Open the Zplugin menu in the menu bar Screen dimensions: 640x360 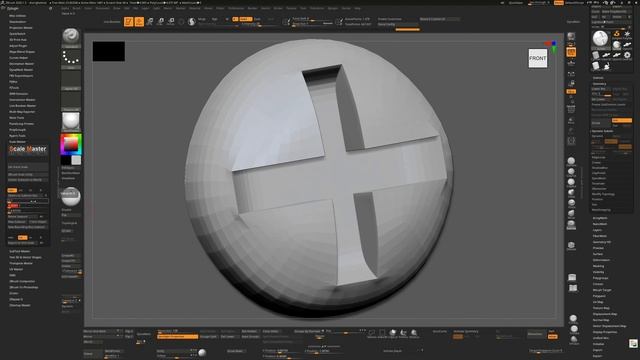point(333,8)
